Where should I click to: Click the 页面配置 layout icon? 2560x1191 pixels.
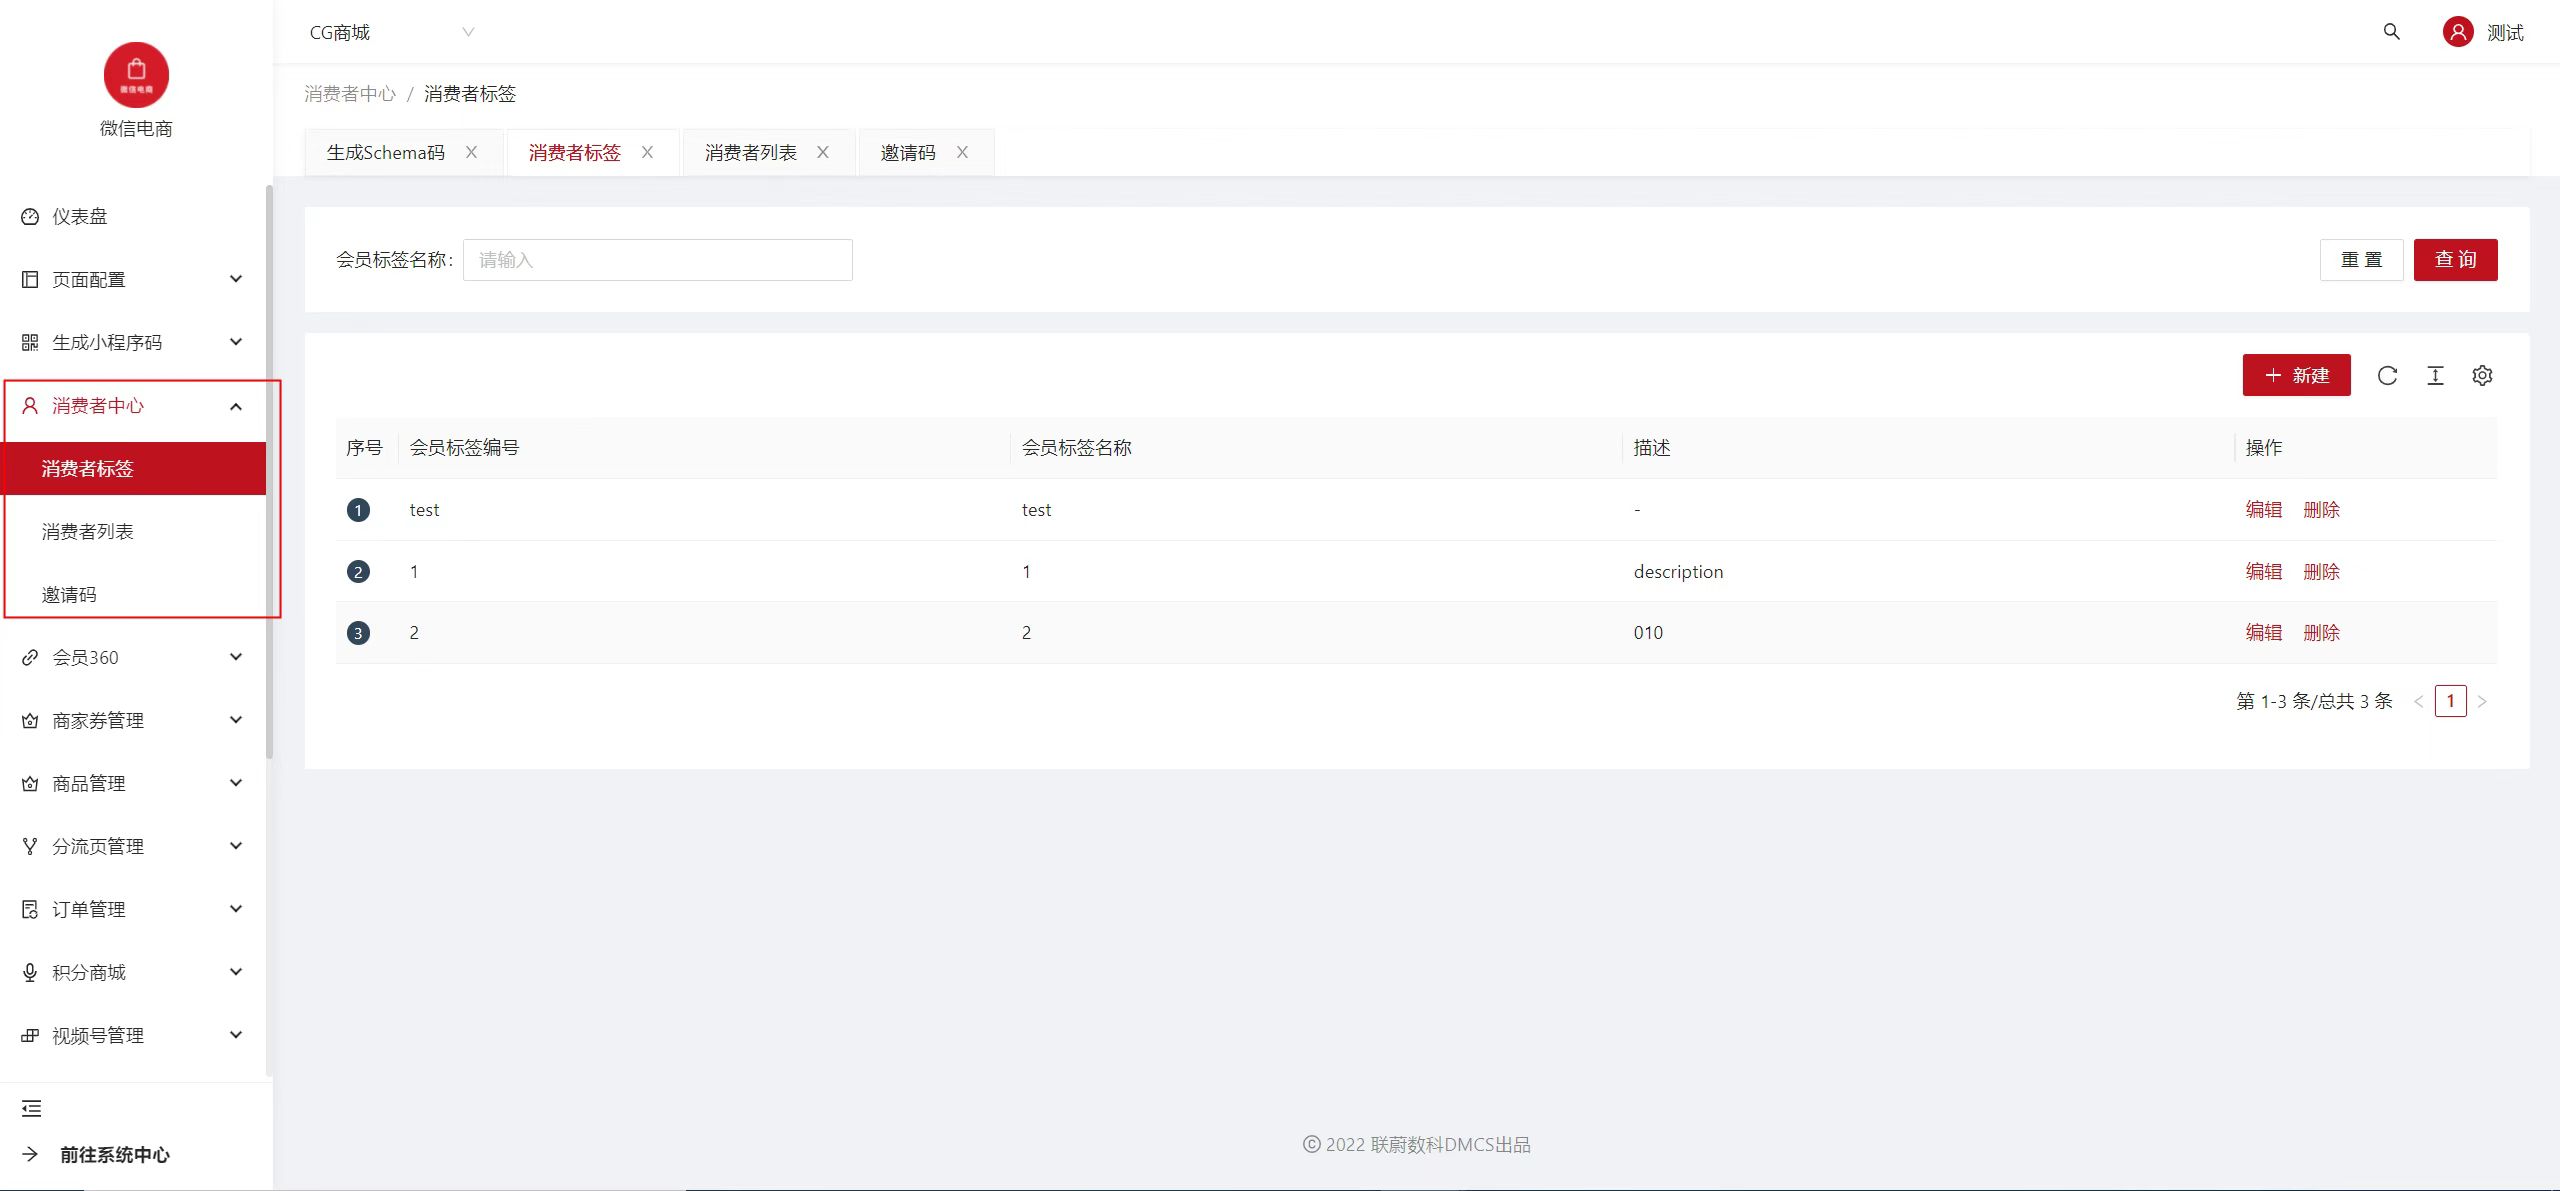(30, 279)
